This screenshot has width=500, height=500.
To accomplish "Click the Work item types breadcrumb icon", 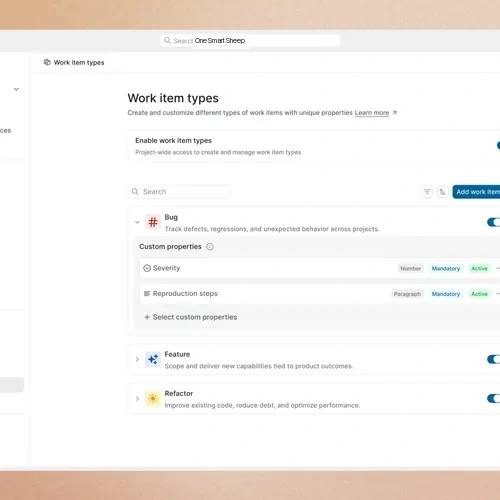I will (47, 62).
